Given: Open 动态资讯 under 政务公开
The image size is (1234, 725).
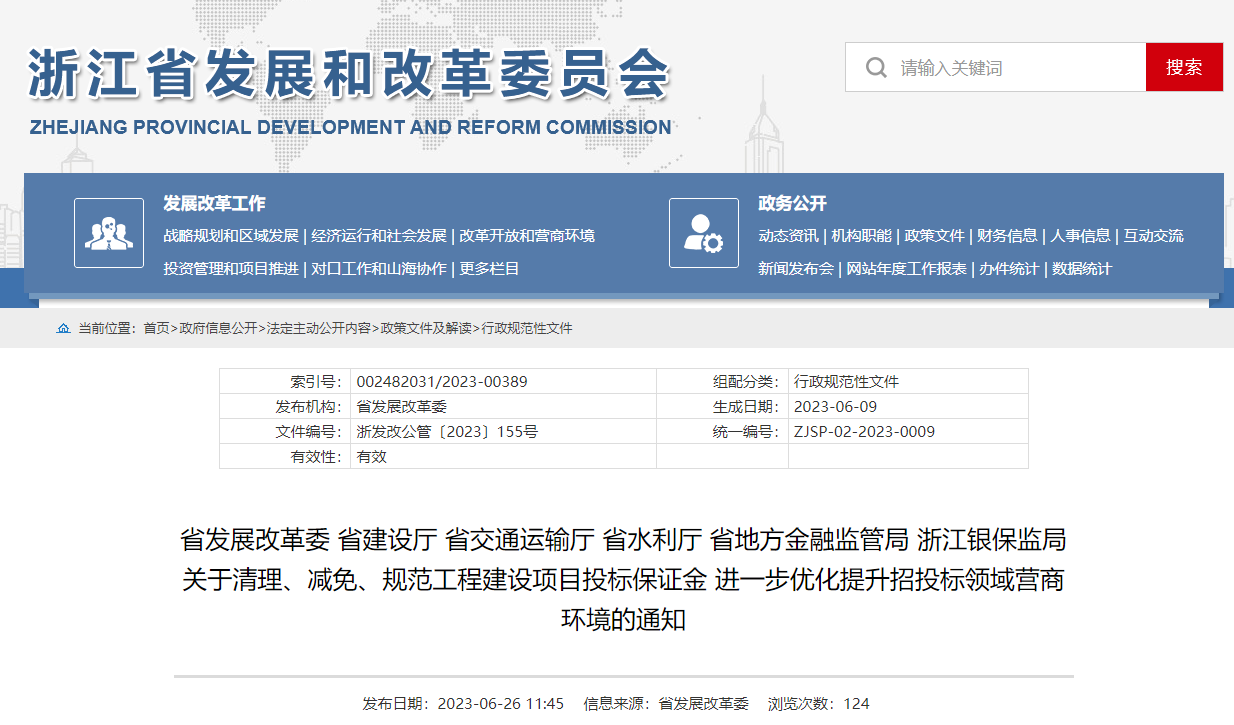Looking at the screenshot, I should [x=788, y=236].
